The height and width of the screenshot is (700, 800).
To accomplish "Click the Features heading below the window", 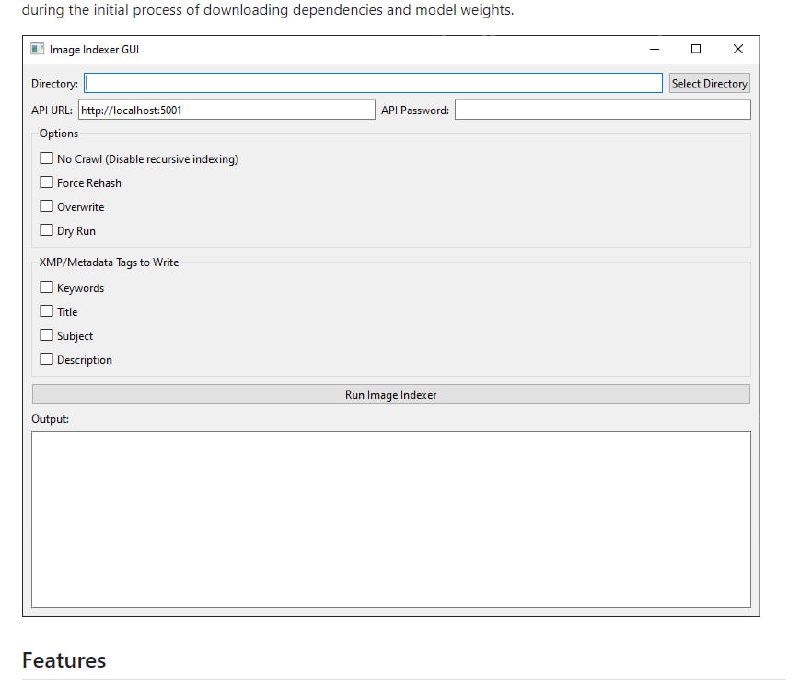I will point(64,660).
